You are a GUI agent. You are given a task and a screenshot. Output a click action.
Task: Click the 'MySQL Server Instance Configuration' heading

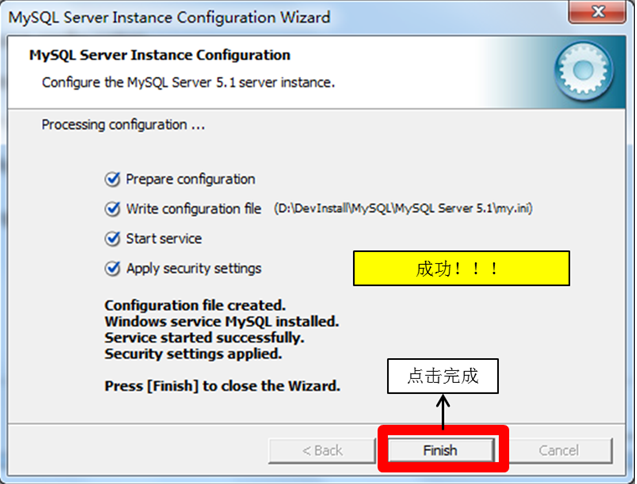pyautogui.click(x=160, y=55)
